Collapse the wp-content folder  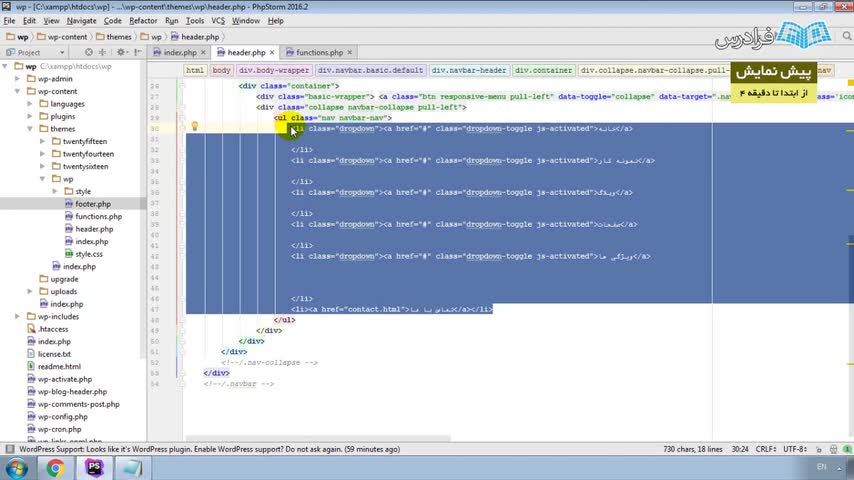pos(17,92)
